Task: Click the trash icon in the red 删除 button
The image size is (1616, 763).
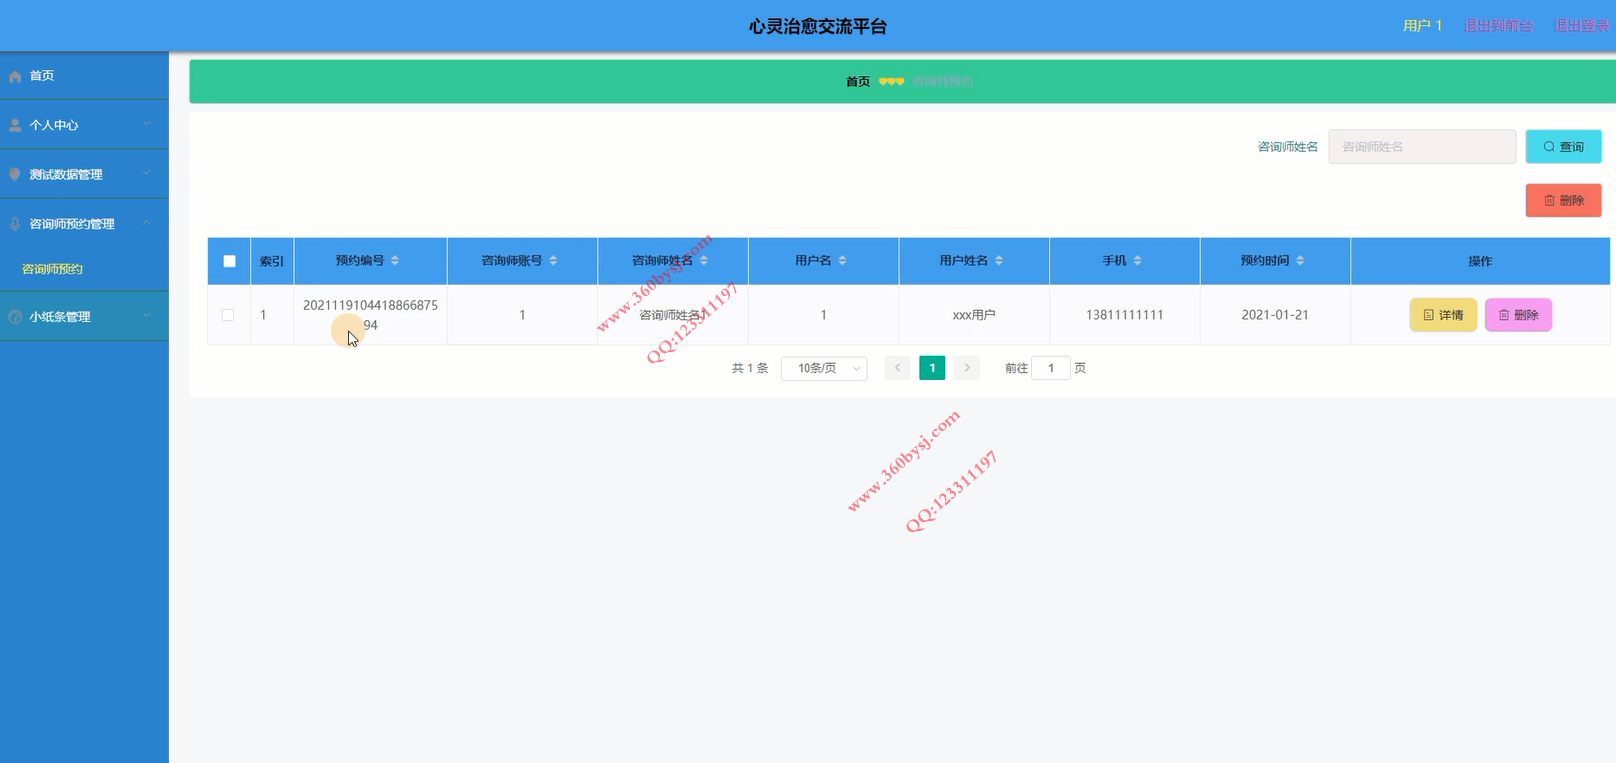Action: pos(1549,200)
